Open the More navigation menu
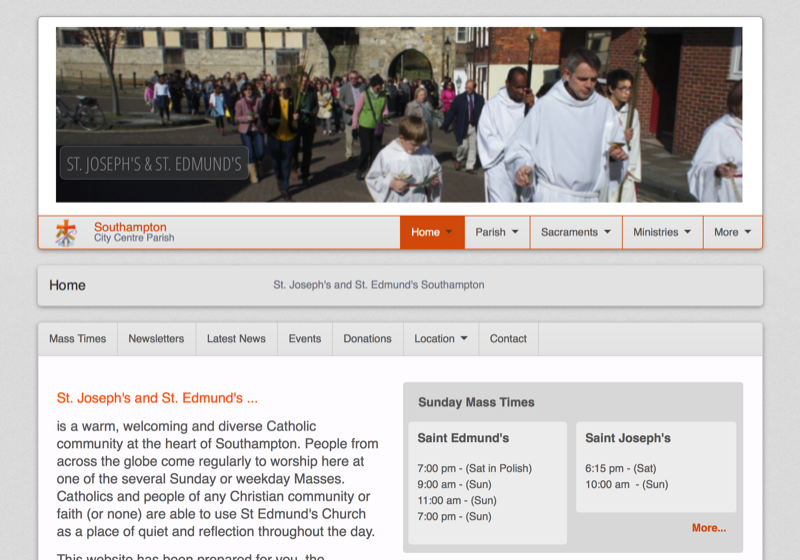Screen dimensions: 800x560 732,232
